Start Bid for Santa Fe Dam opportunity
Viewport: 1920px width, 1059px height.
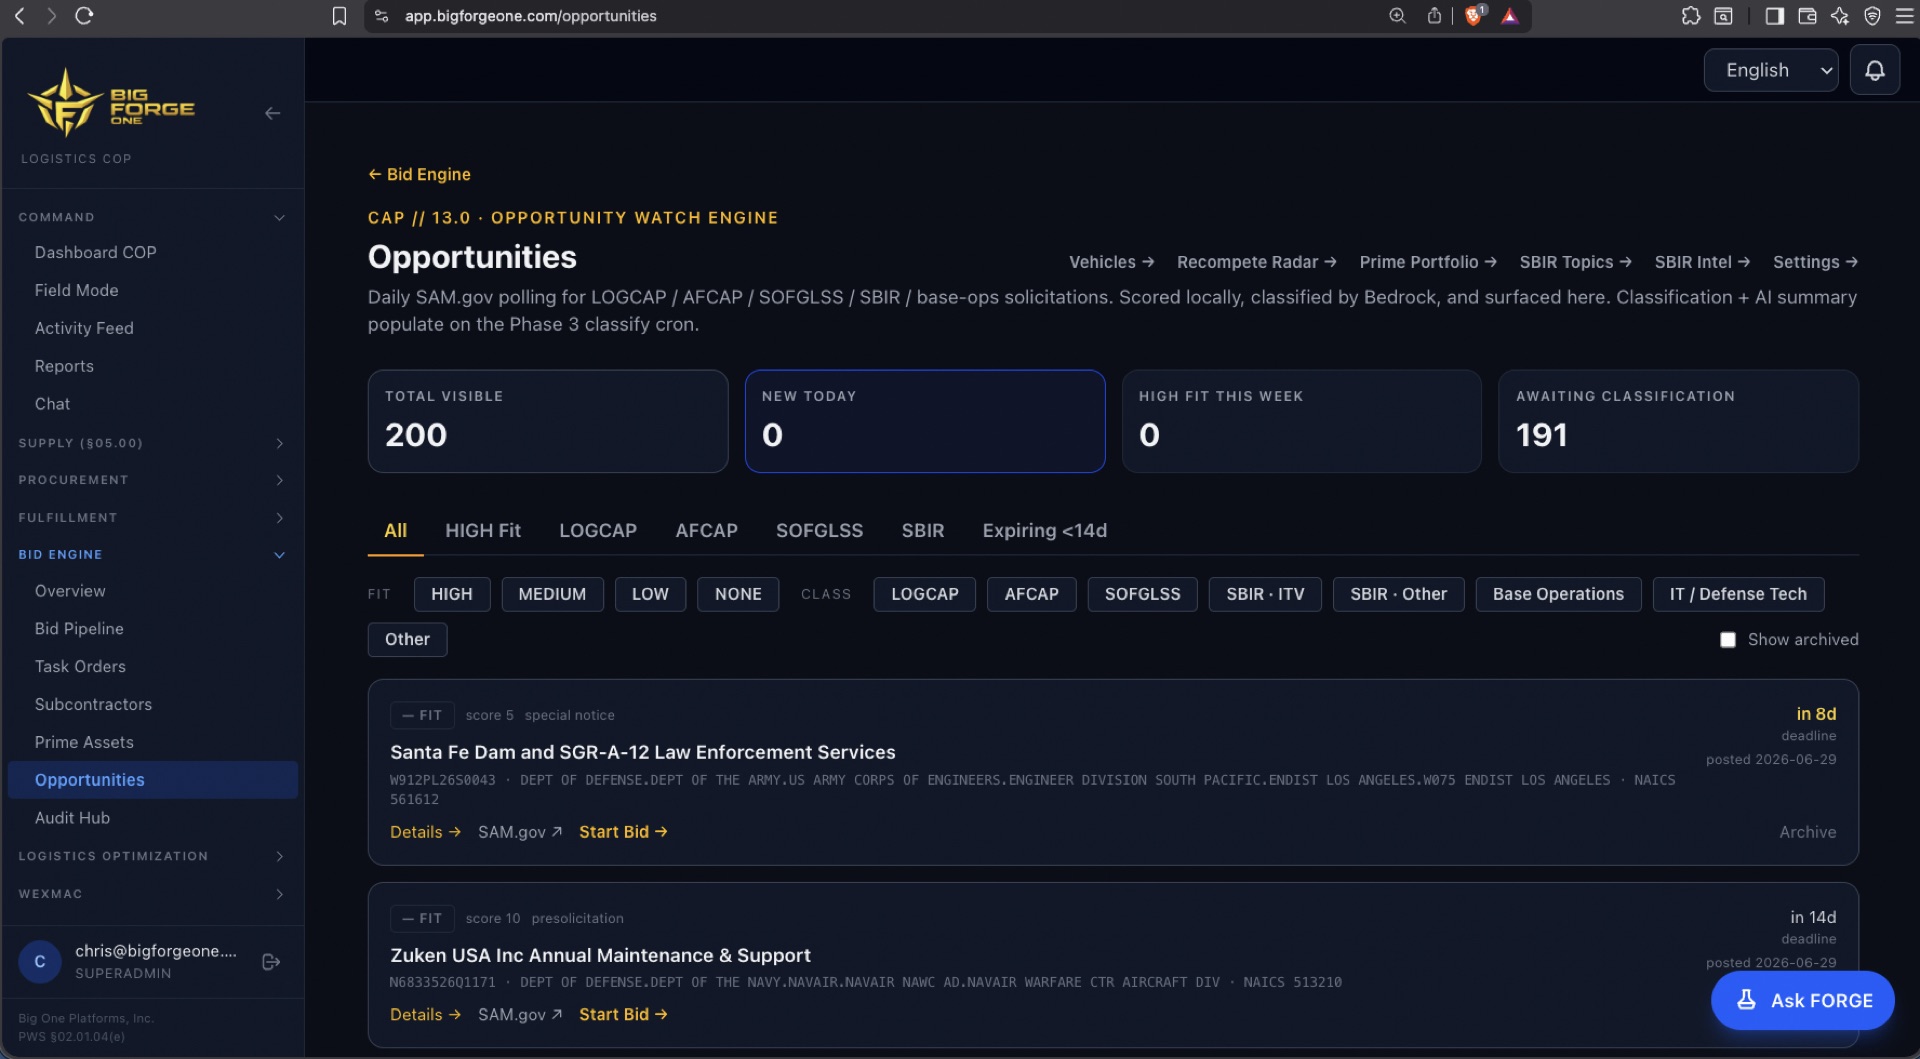click(623, 832)
